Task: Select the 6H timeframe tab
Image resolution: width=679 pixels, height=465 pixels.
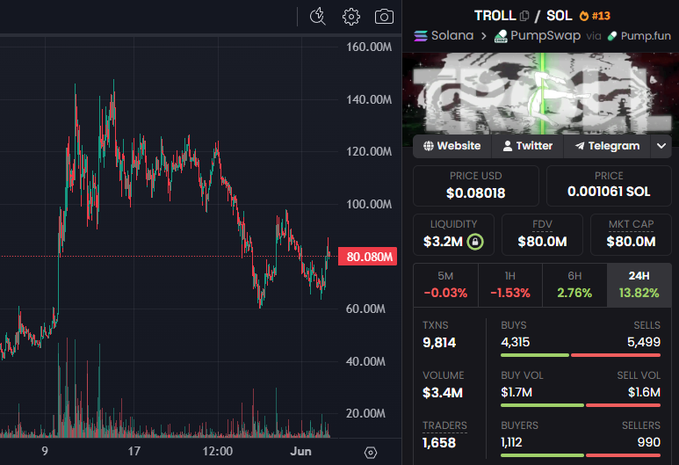Action: [x=575, y=285]
